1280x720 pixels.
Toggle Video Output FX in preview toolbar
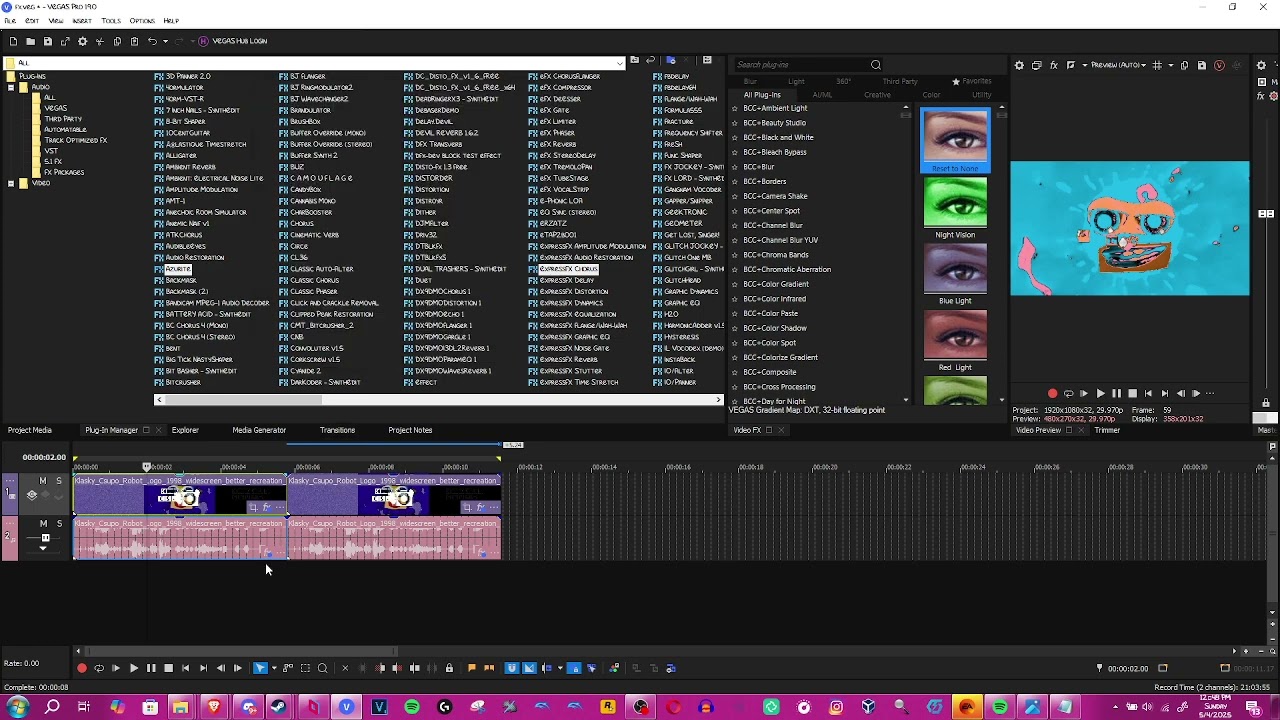coord(1053,65)
